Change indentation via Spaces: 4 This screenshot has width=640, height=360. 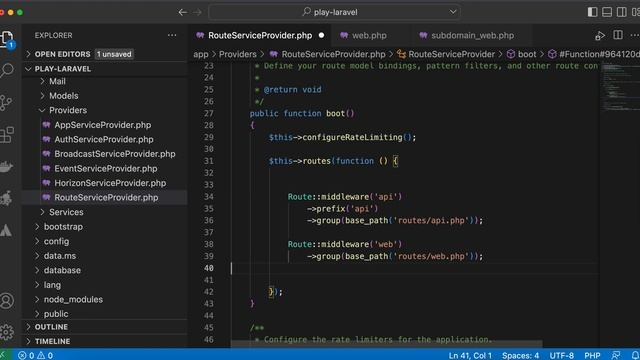point(520,356)
